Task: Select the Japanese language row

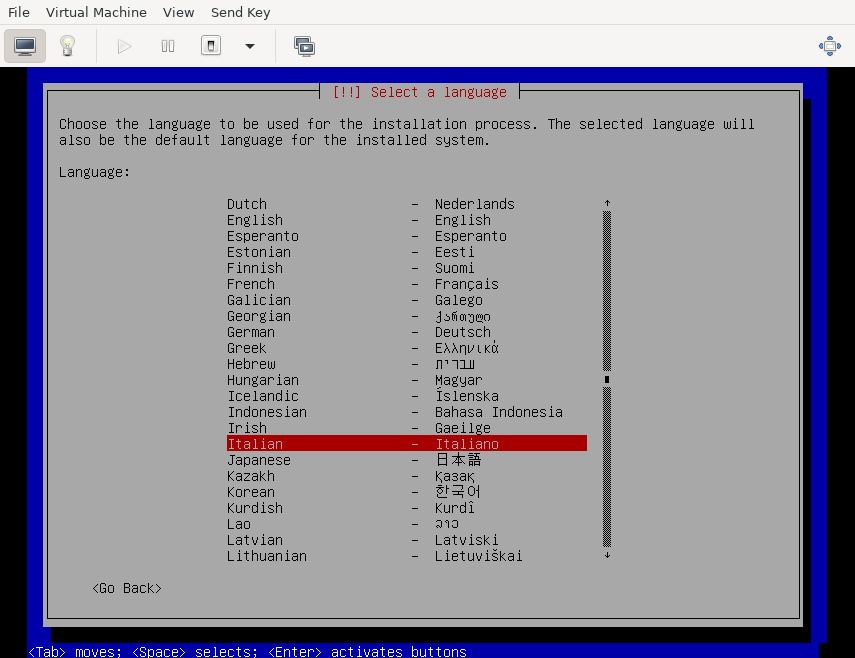Action: (x=407, y=460)
